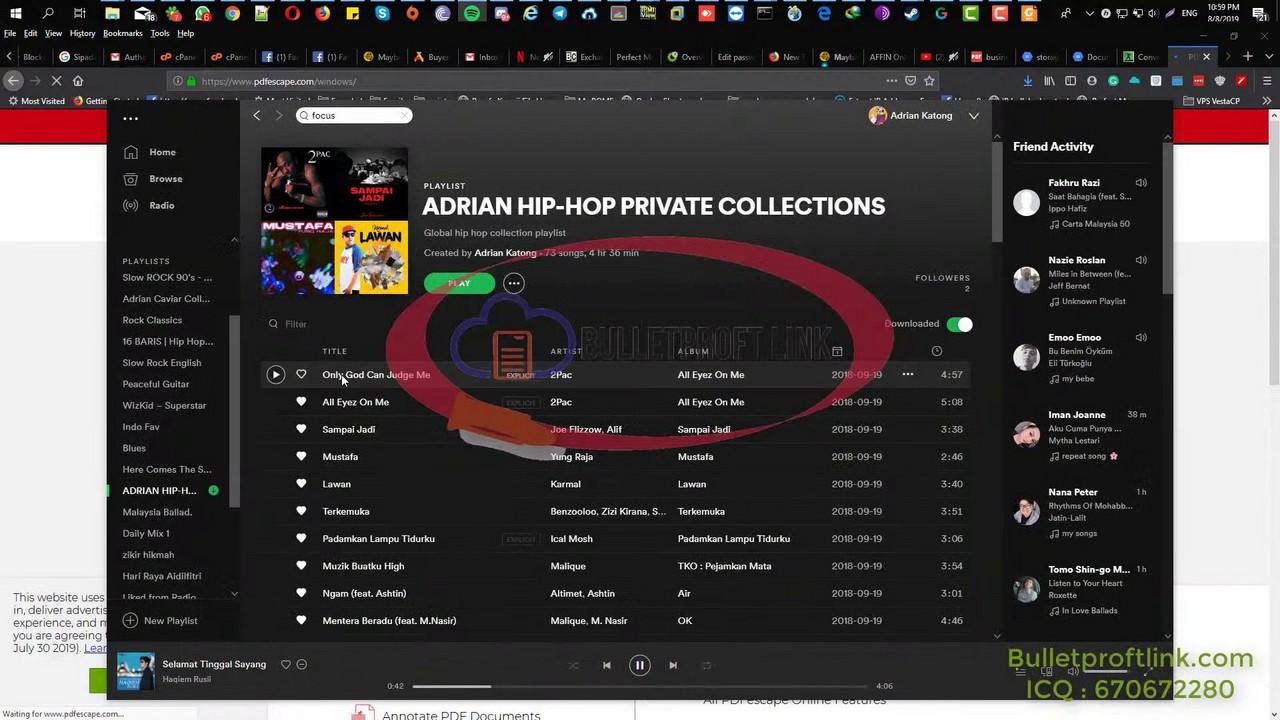Click the tracklist vertical scrollbar
1280x720 pixels.
point(997,190)
